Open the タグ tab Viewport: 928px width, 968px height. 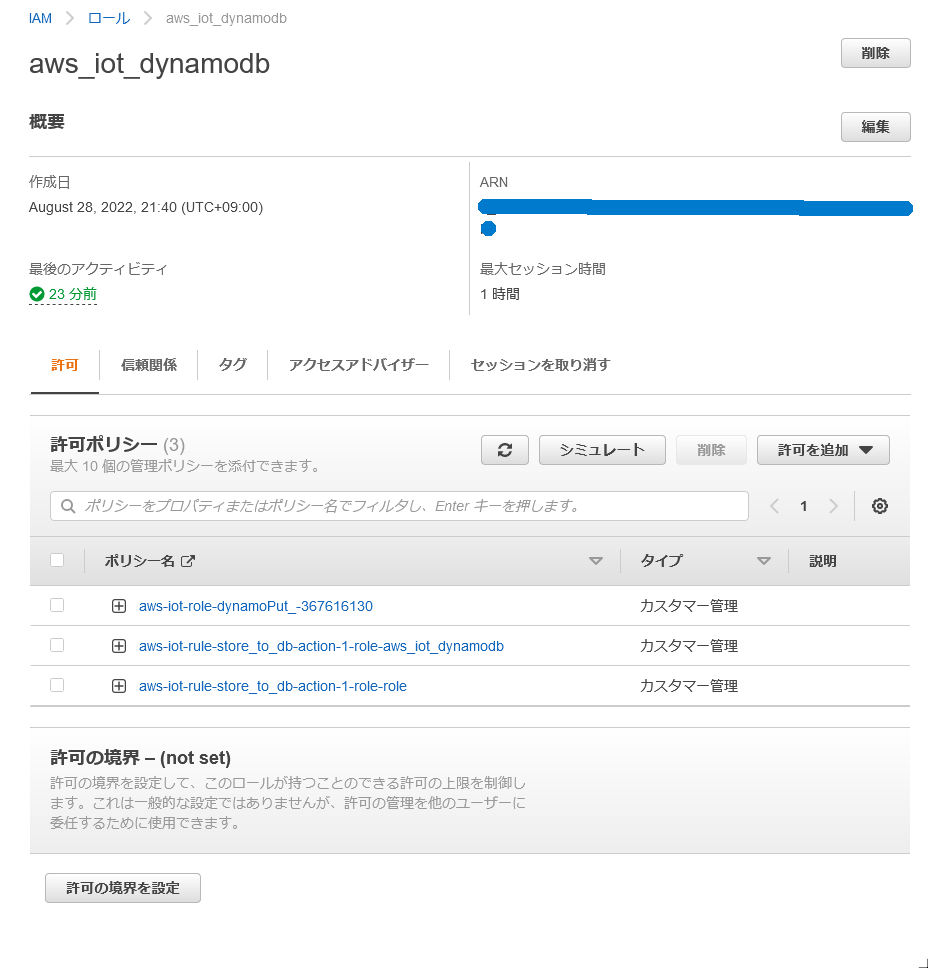[x=233, y=365]
